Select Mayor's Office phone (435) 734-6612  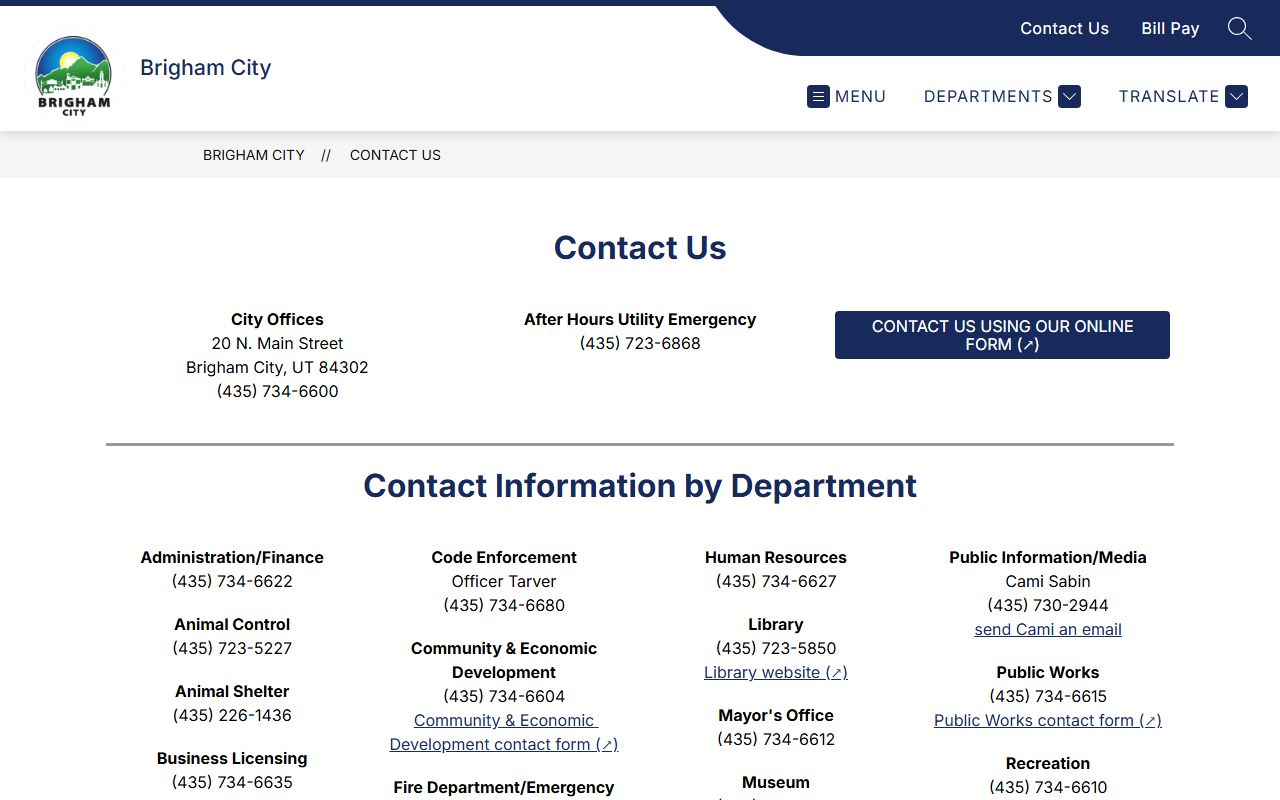[x=776, y=739]
